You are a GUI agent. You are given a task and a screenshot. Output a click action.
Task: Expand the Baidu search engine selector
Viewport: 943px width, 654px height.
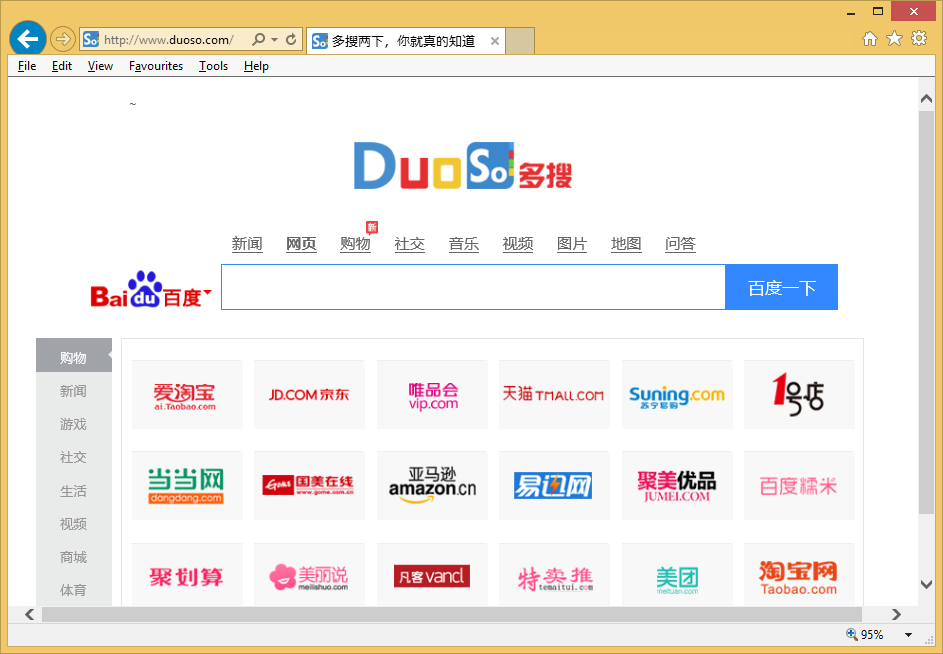pos(208,292)
